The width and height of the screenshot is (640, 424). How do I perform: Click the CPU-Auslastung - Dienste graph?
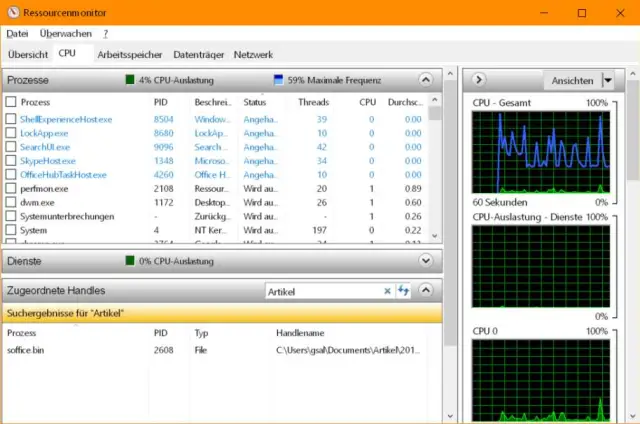tap(541, 266)
